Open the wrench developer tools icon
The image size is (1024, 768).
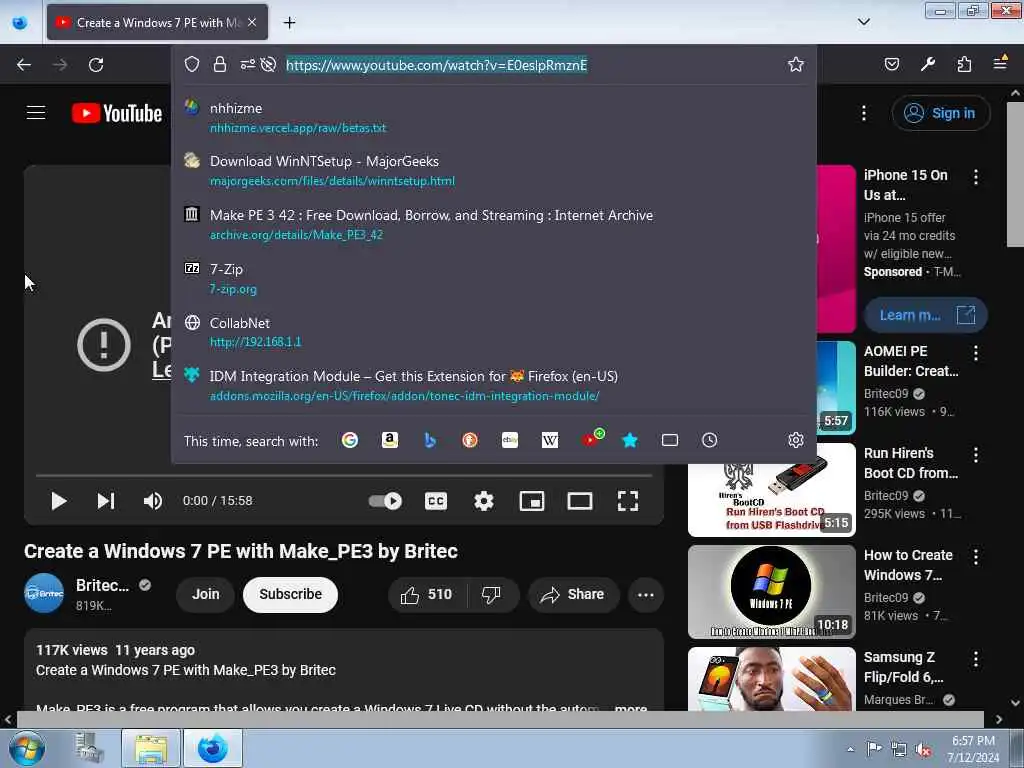point(927,64)
